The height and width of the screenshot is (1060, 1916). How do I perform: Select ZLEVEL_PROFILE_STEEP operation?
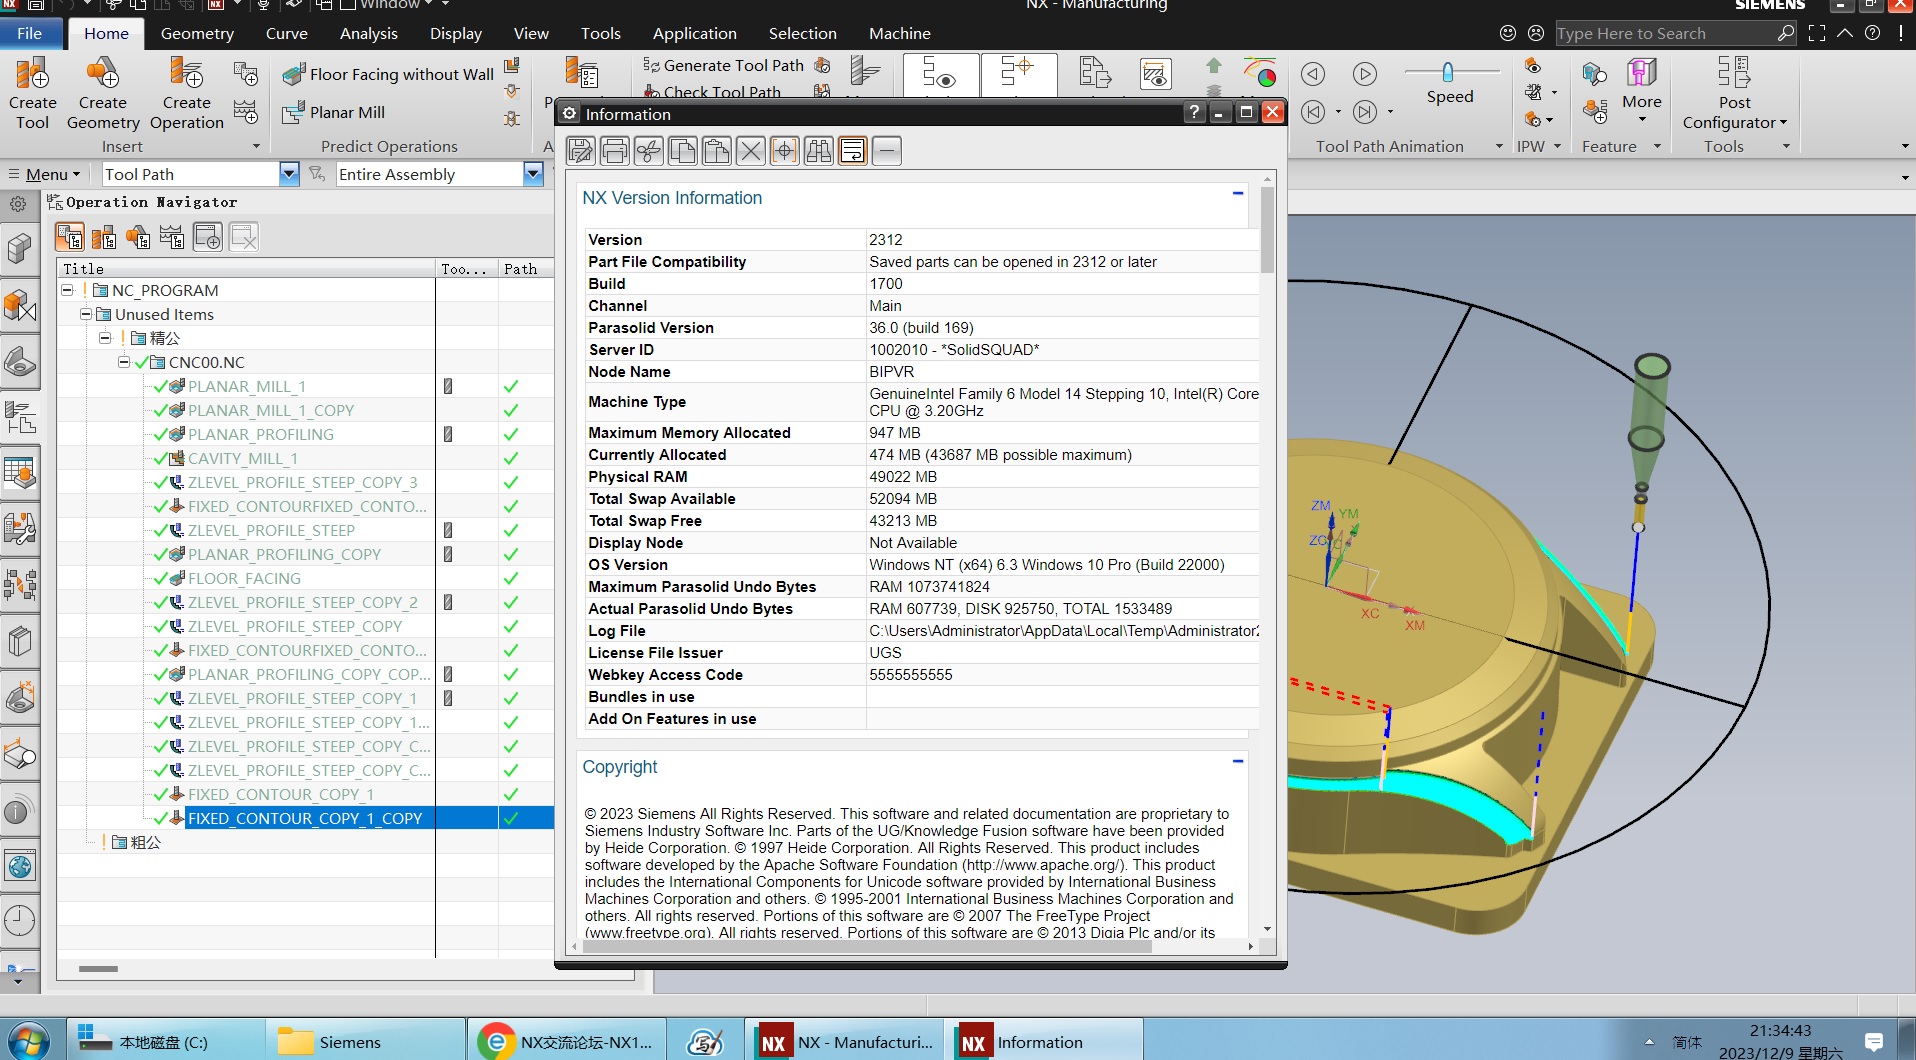click(271, 530)
